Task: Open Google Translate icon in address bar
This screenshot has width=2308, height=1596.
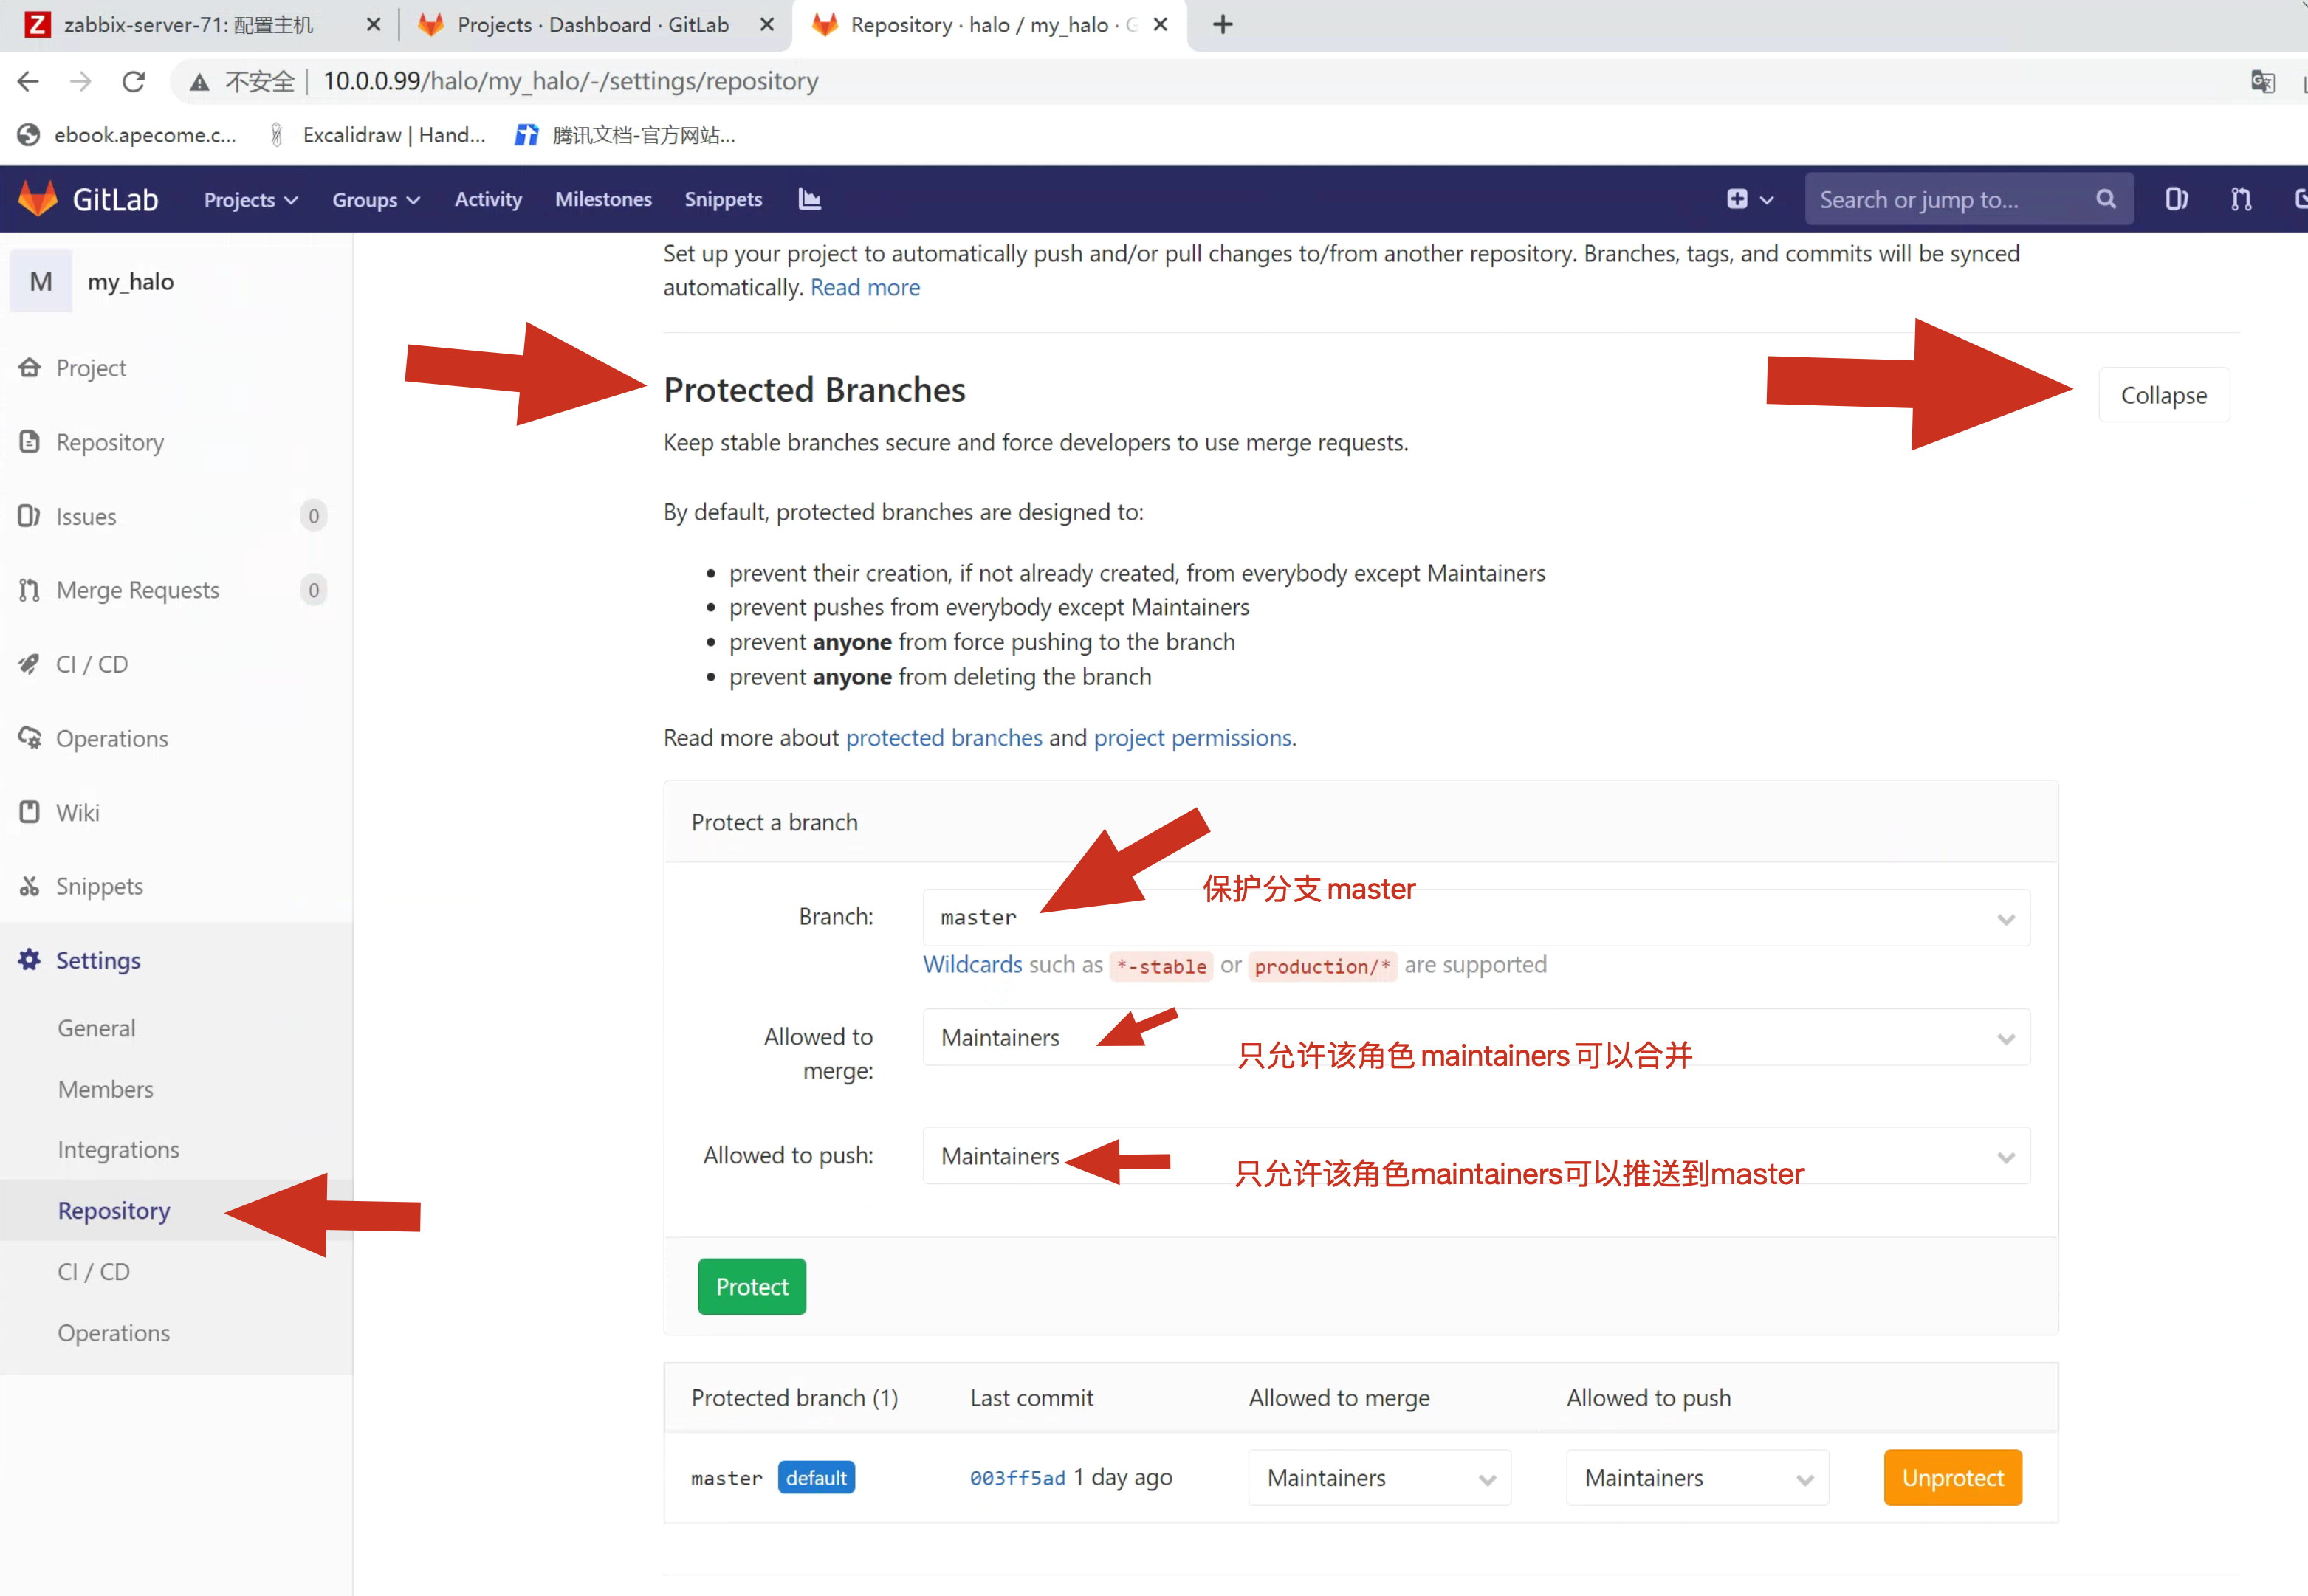Action: 2262,81
